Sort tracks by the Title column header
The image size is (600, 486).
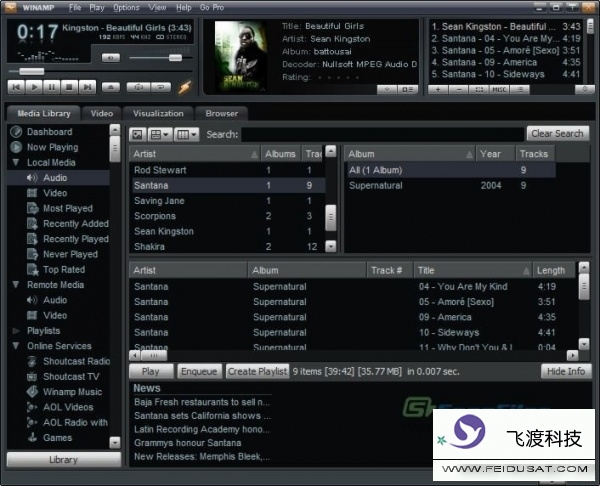point(472,270)
